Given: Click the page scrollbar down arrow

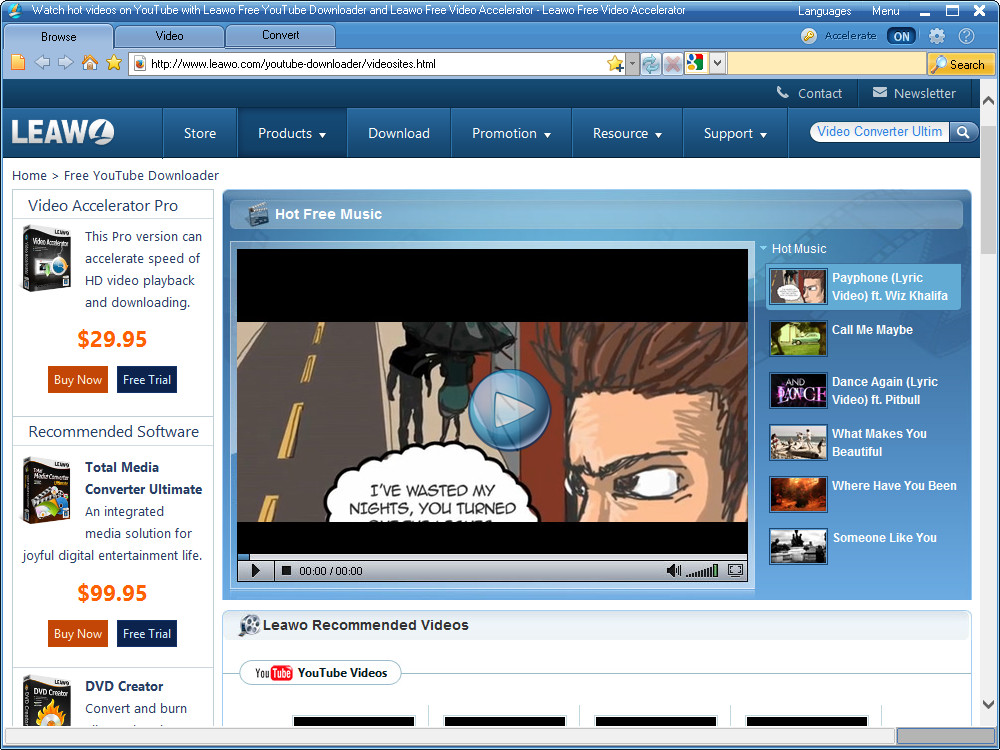Looking at the screenshot, I should (x=988, y=705).
